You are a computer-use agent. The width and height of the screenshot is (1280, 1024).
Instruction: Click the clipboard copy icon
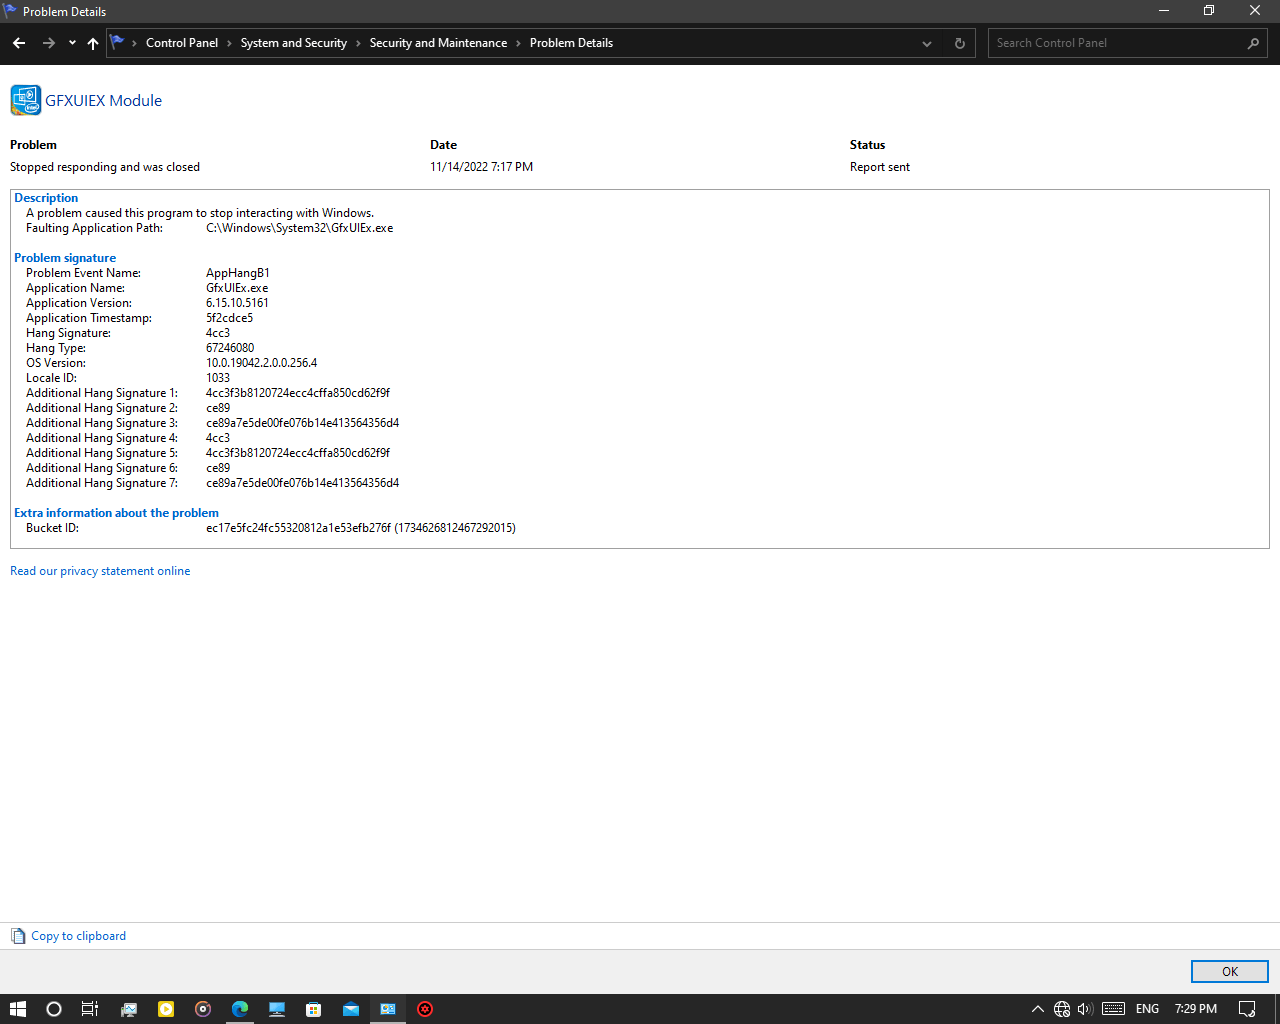(x=18, y=936)
